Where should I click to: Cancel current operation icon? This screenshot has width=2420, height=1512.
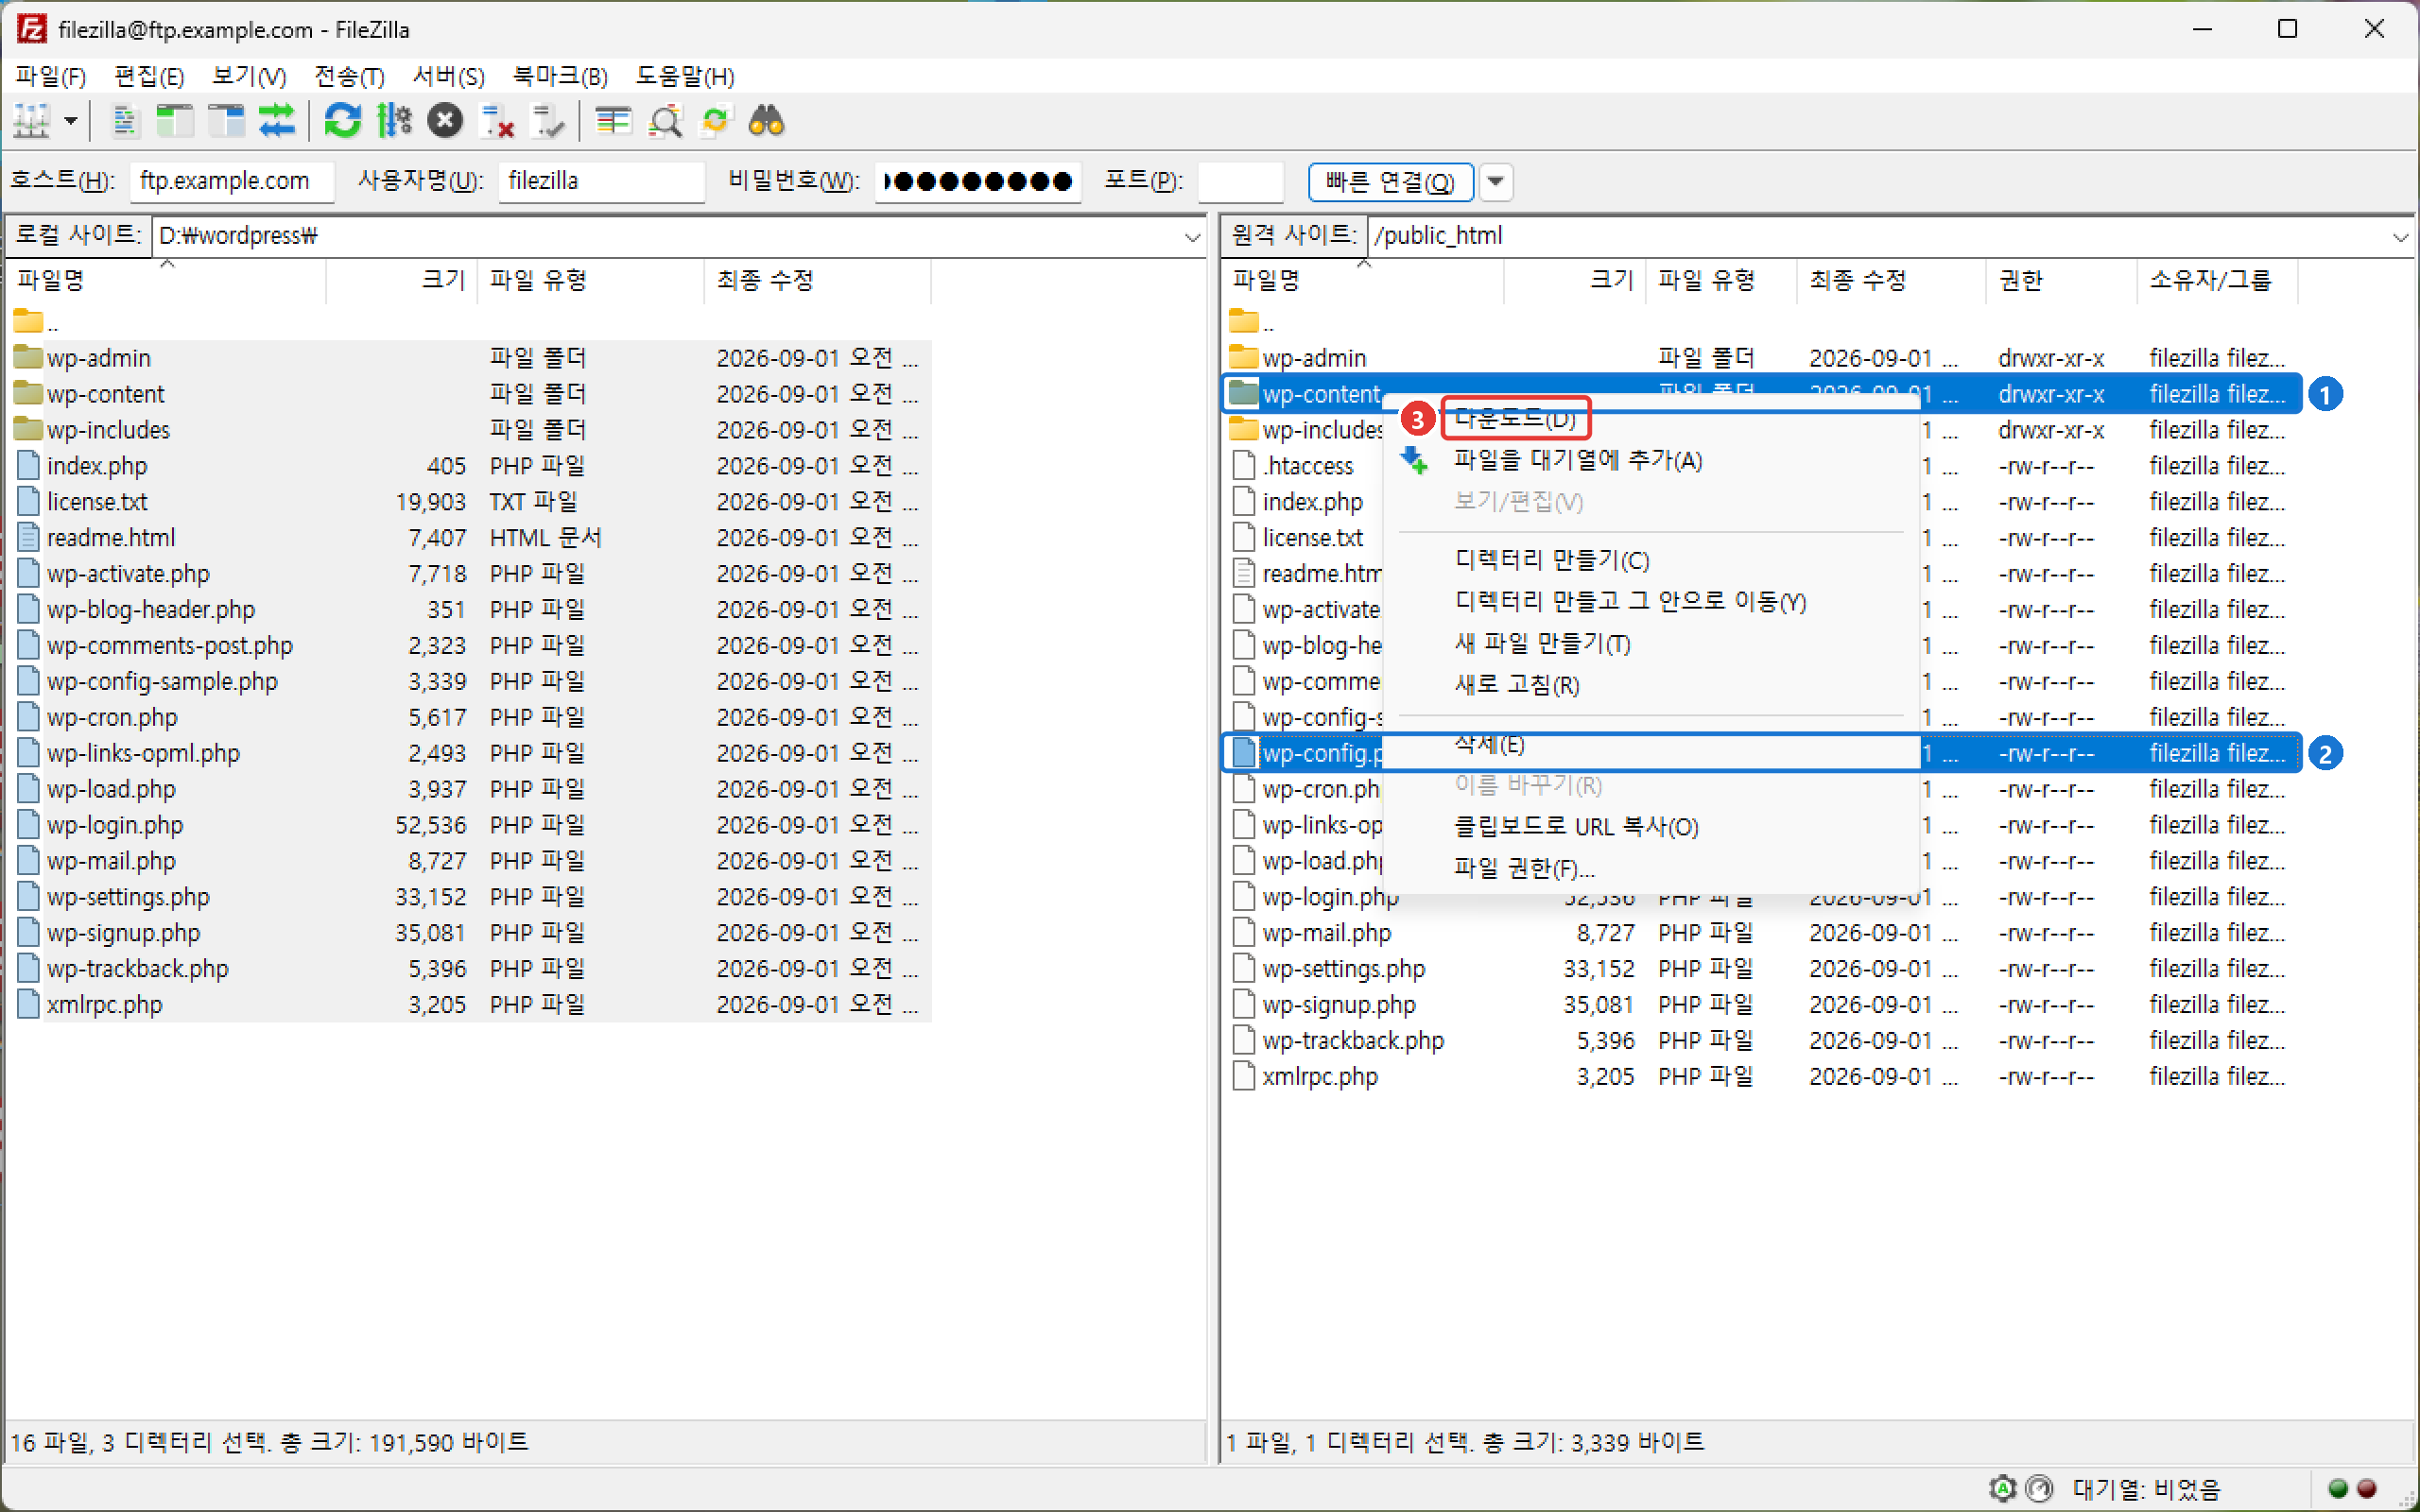point(445,121)
